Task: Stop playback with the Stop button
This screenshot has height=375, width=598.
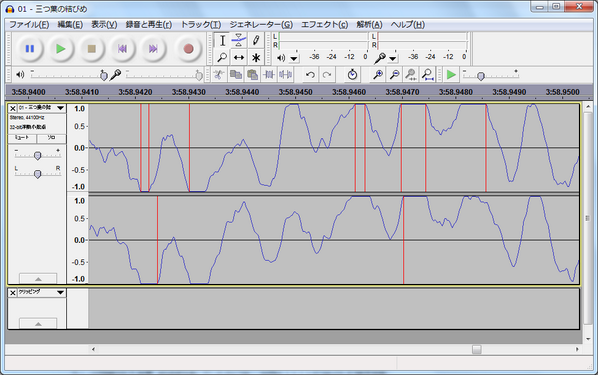Action: [x=92, y=49]
